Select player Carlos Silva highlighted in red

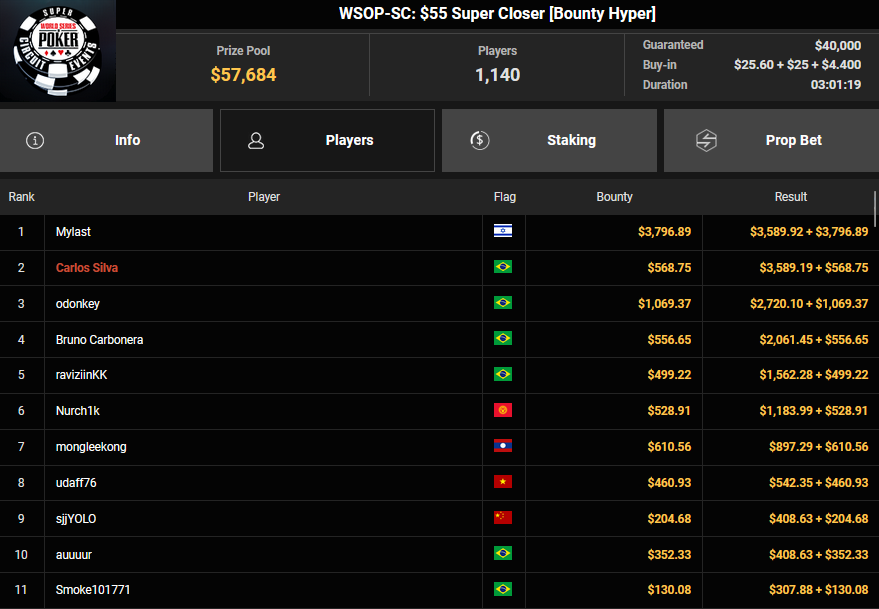pyautogui.click(x=87, y=268)
